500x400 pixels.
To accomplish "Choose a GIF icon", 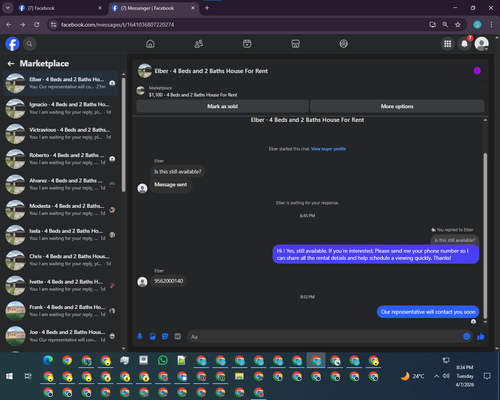I will pyautogui.click(x=178, y=336).
